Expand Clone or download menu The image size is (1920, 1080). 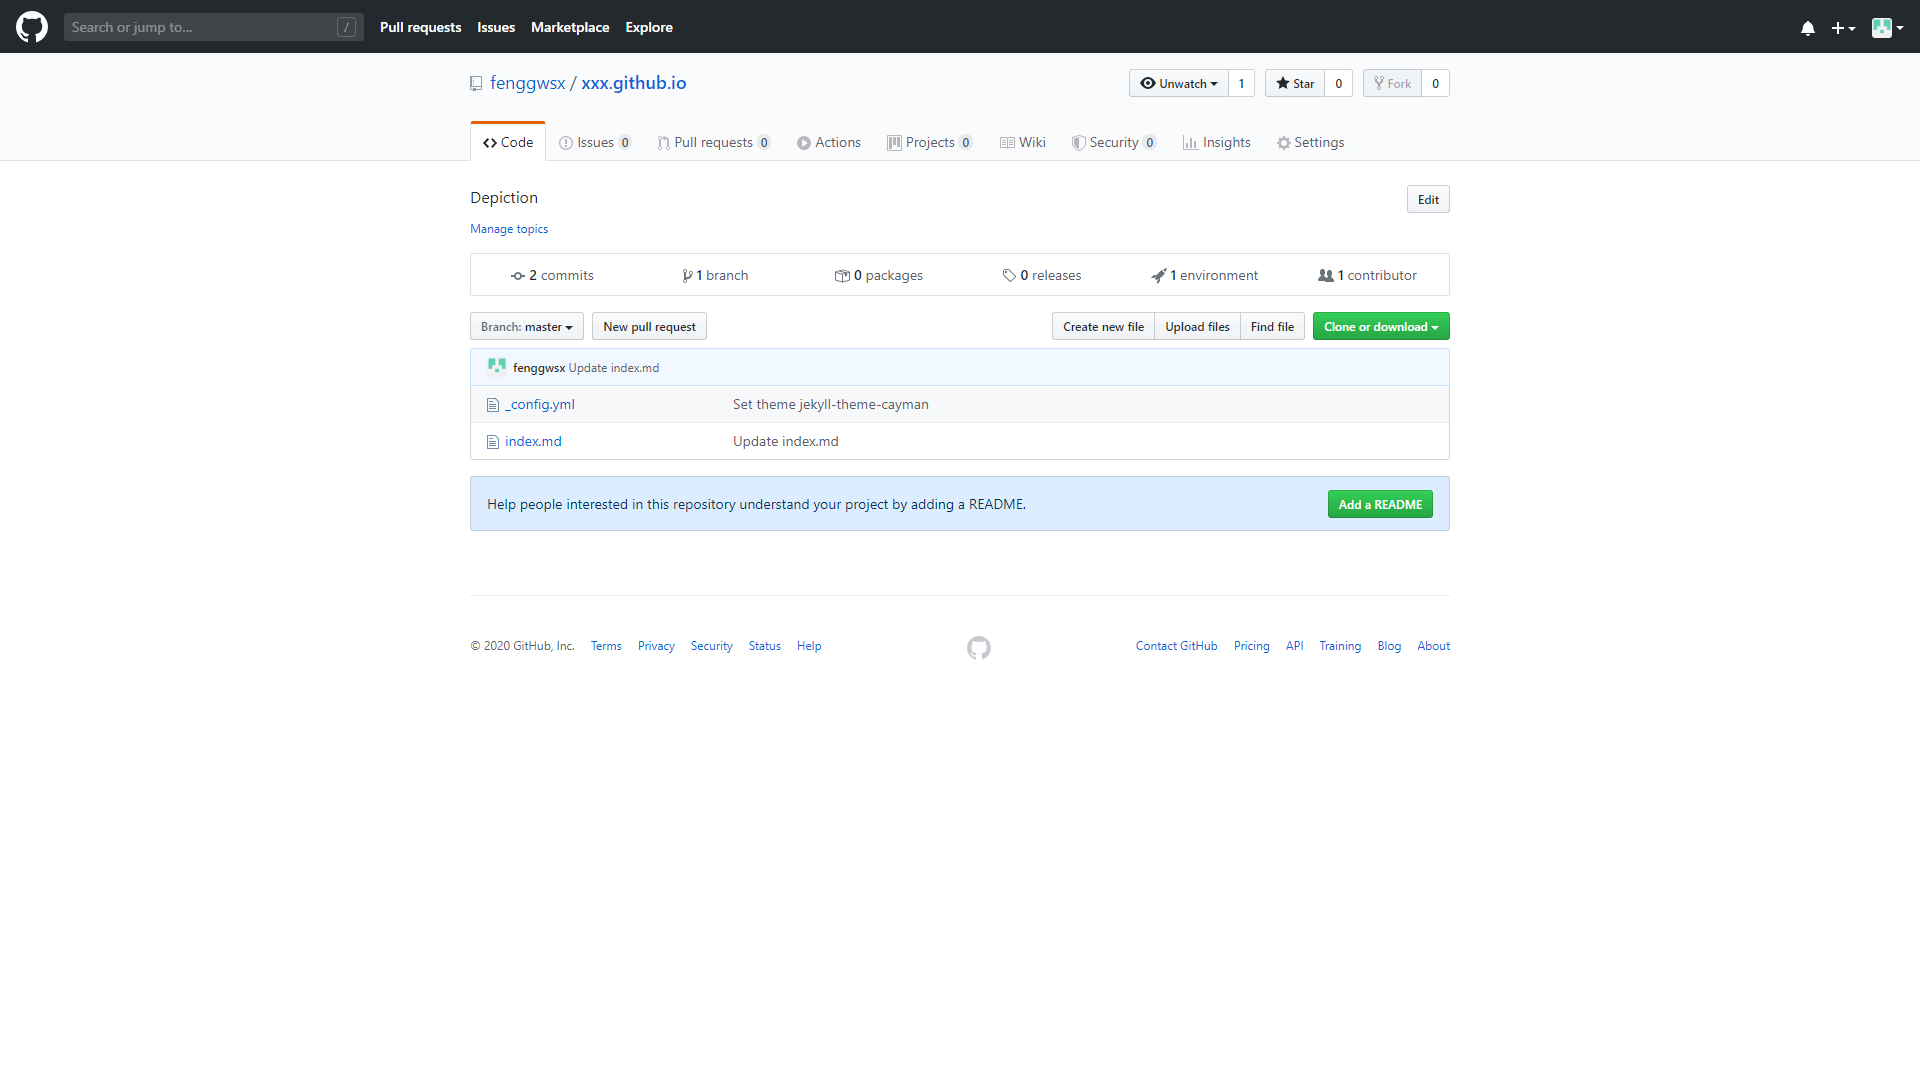pos(1380,327)
